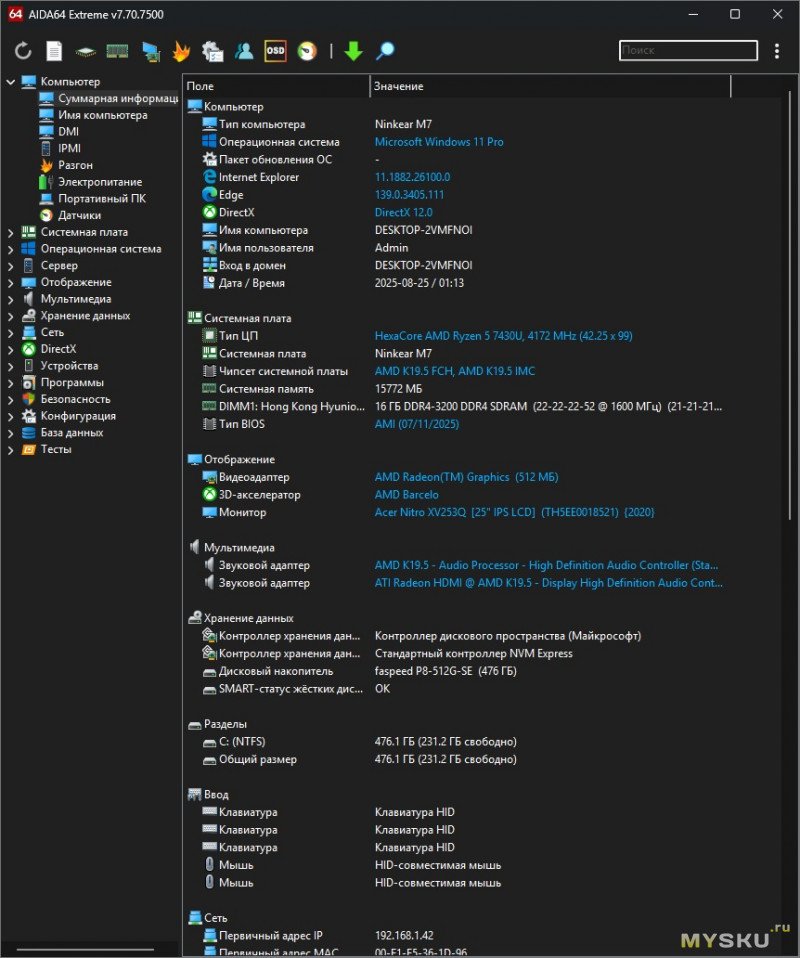
Task: Click the Refresh toolbar icon
Action: coord(23,51)
